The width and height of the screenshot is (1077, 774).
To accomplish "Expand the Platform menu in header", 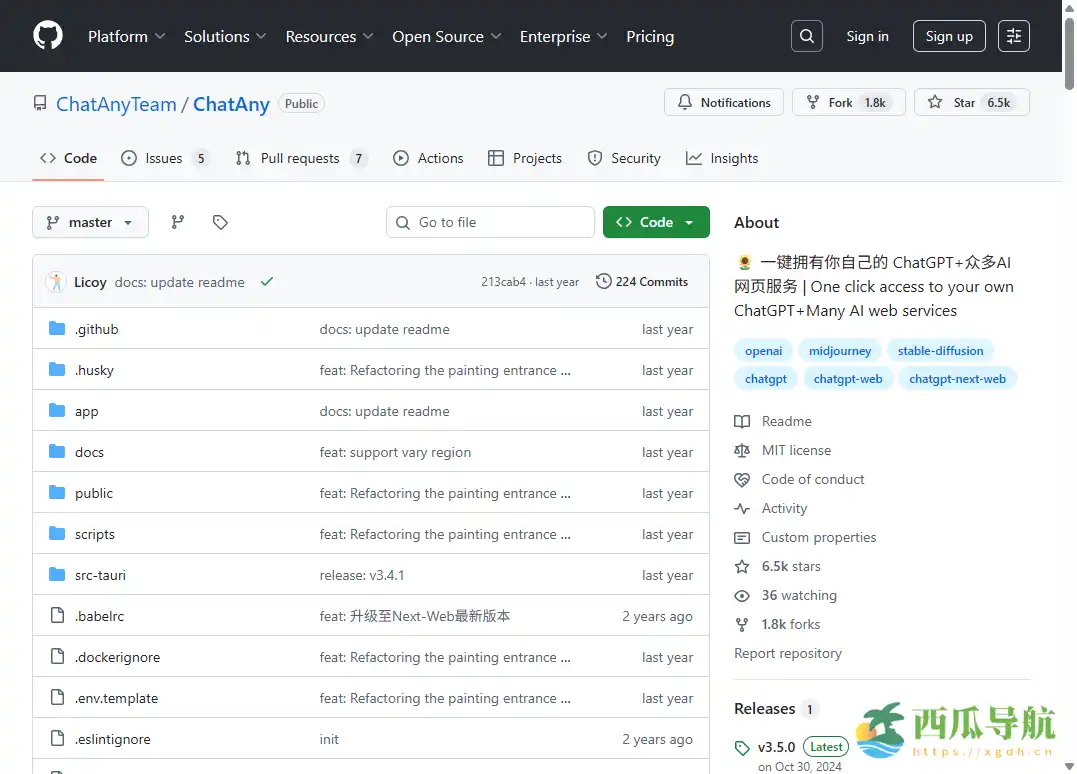I will 126,36.
